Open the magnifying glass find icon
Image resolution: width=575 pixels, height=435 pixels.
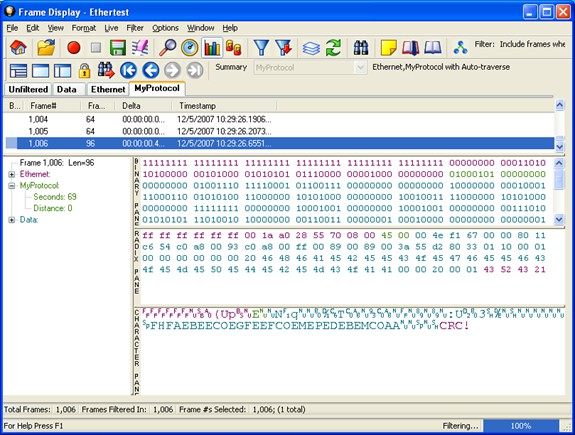pos(168,48)
